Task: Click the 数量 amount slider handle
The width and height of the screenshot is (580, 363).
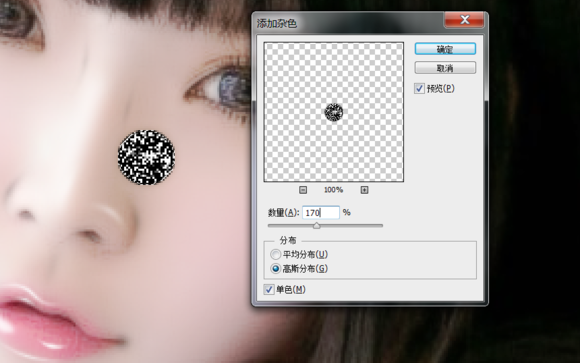Action: [x=316, y=225]
